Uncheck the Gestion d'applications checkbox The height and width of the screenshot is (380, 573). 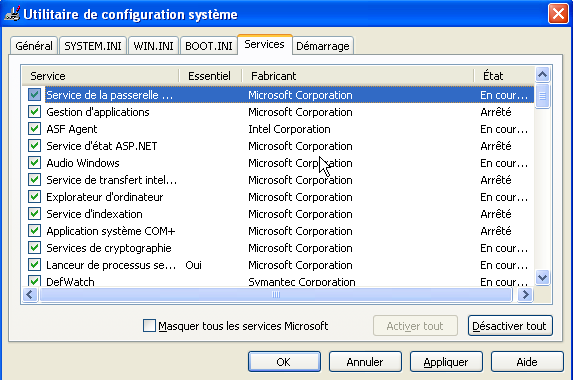tap(34, 111)
